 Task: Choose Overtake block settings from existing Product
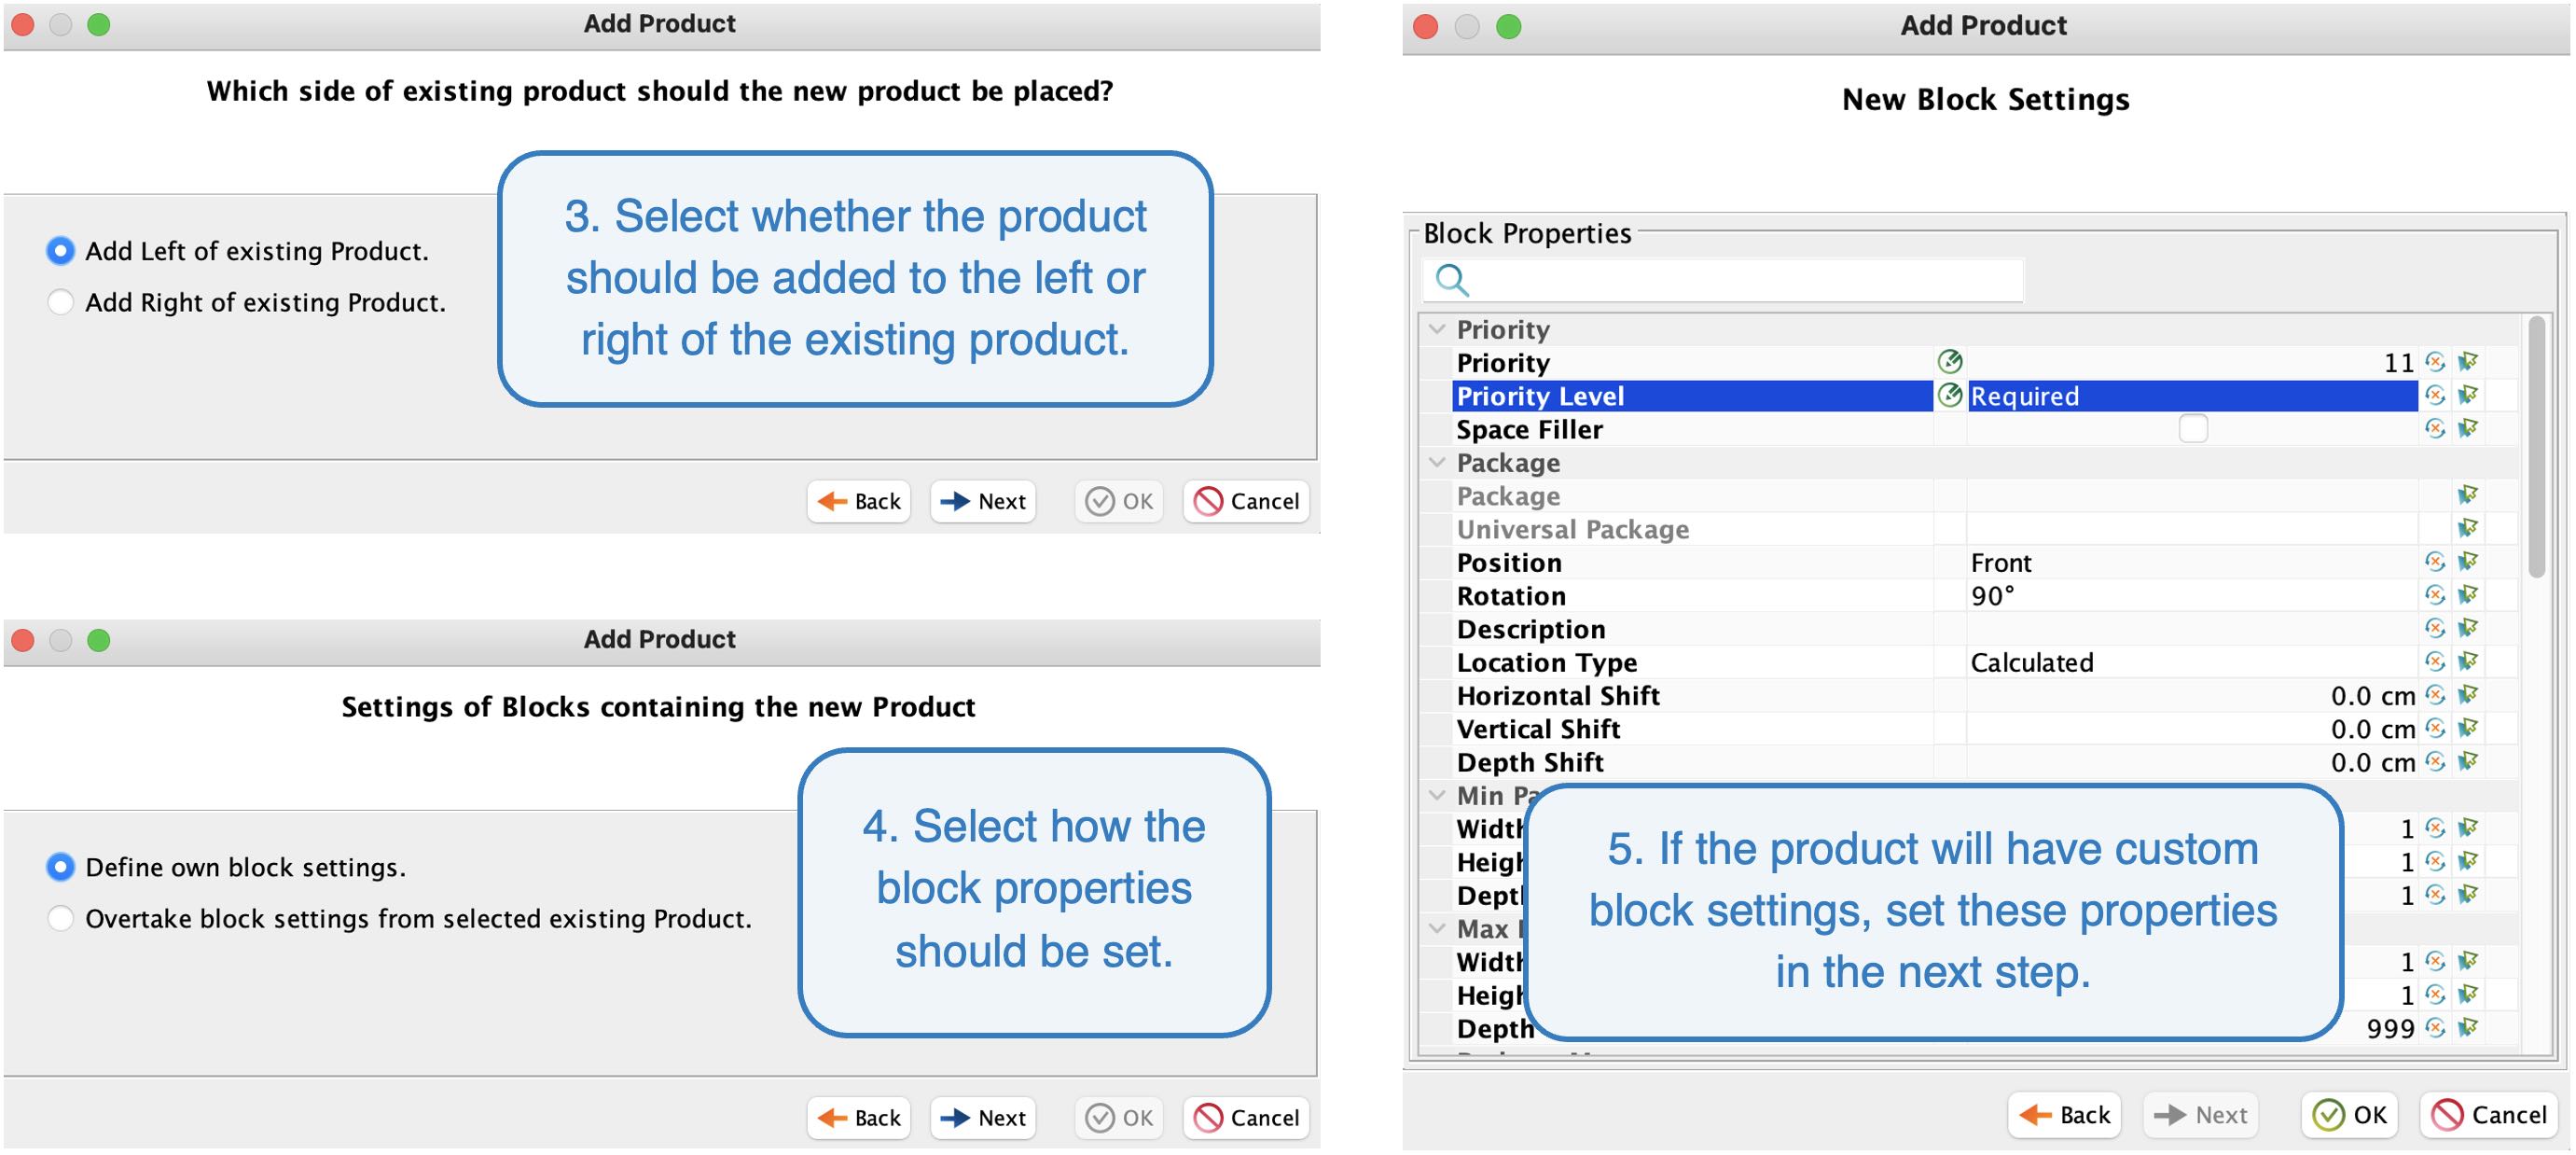61,918
